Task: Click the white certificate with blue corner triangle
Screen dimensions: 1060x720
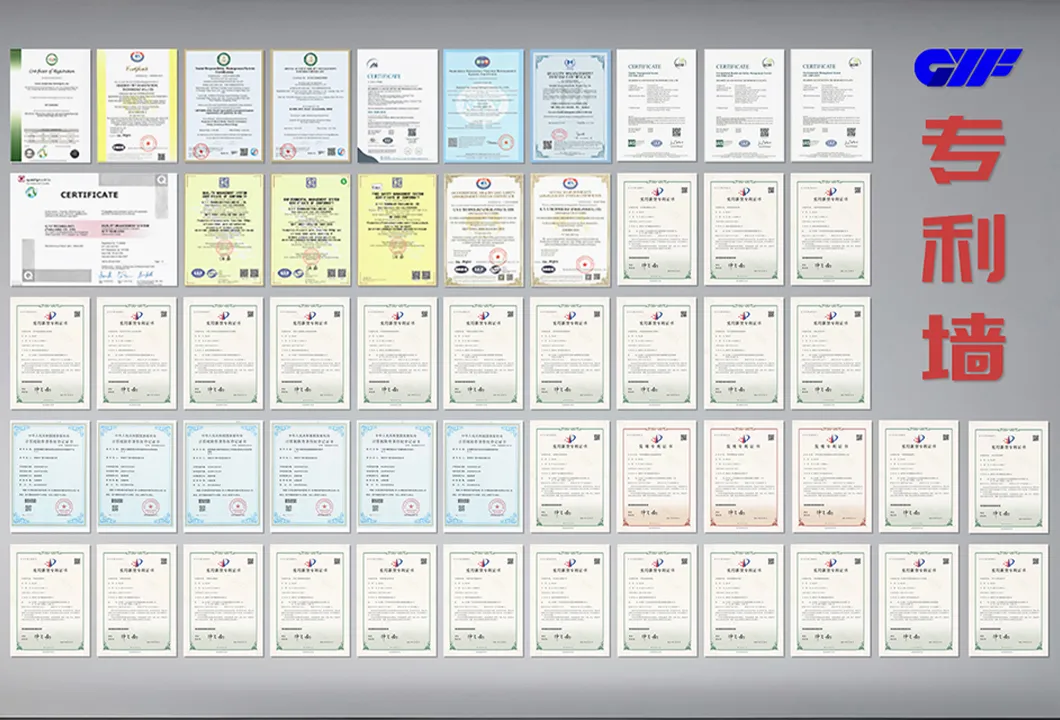Action: (x=397, y=106)
